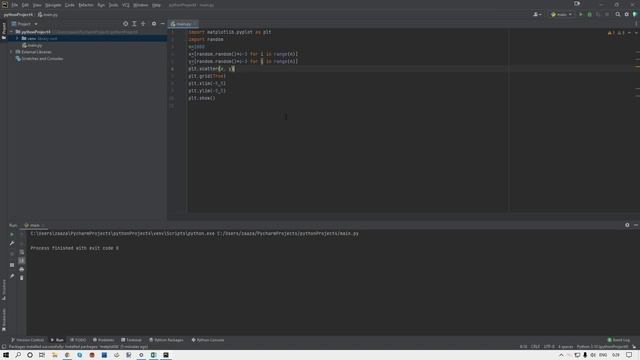Click the UTF-8 encoding status entry
The height and width of the screenshot is (360, 640).
tap(549, 347)
